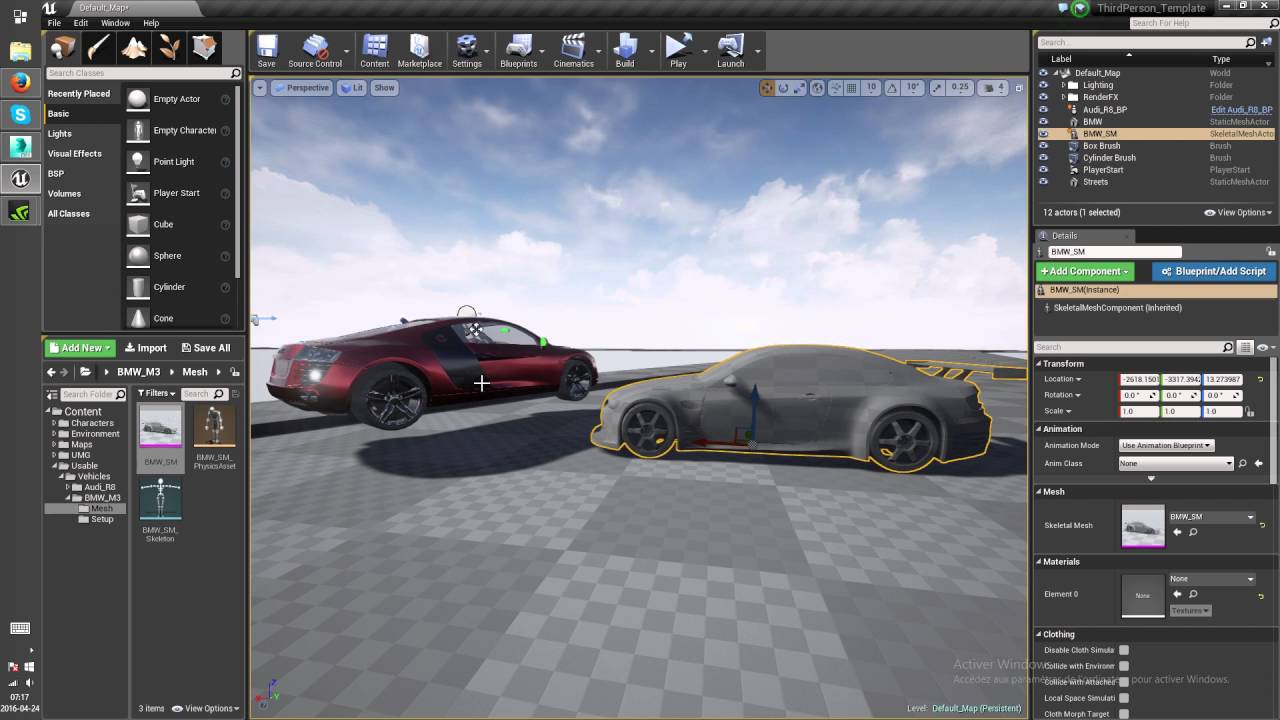Open the Blueprints toolbar icon

[x=518, y=51]
